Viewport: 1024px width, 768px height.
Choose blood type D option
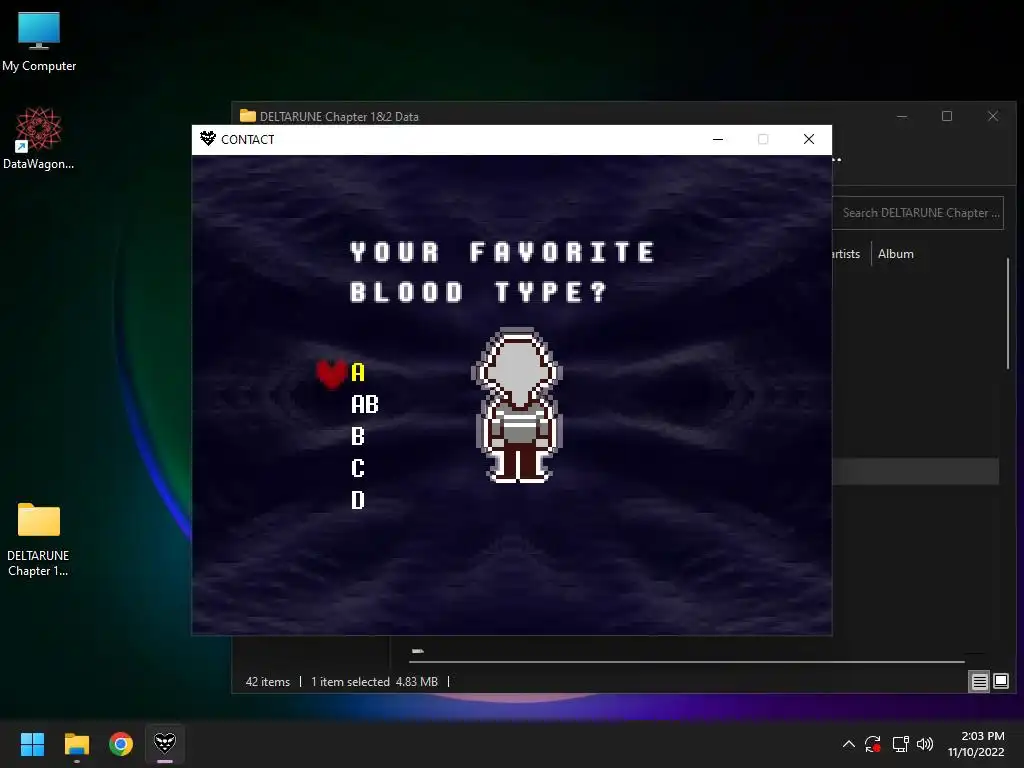coord(357,500)
